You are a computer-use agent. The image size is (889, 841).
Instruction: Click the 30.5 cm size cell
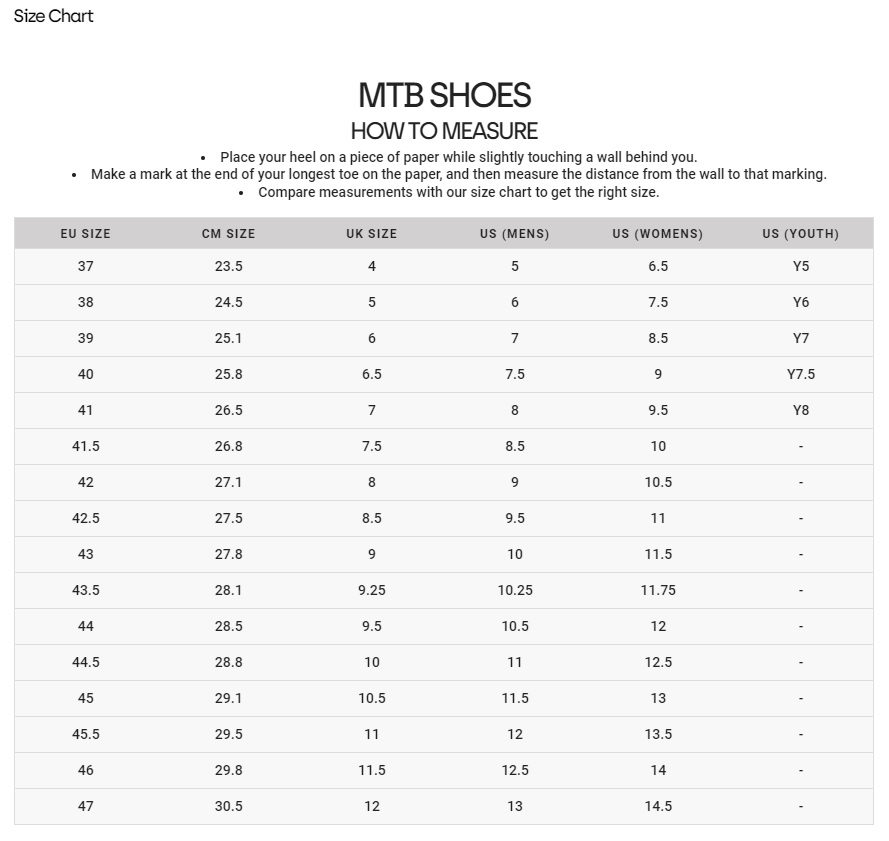228,806
